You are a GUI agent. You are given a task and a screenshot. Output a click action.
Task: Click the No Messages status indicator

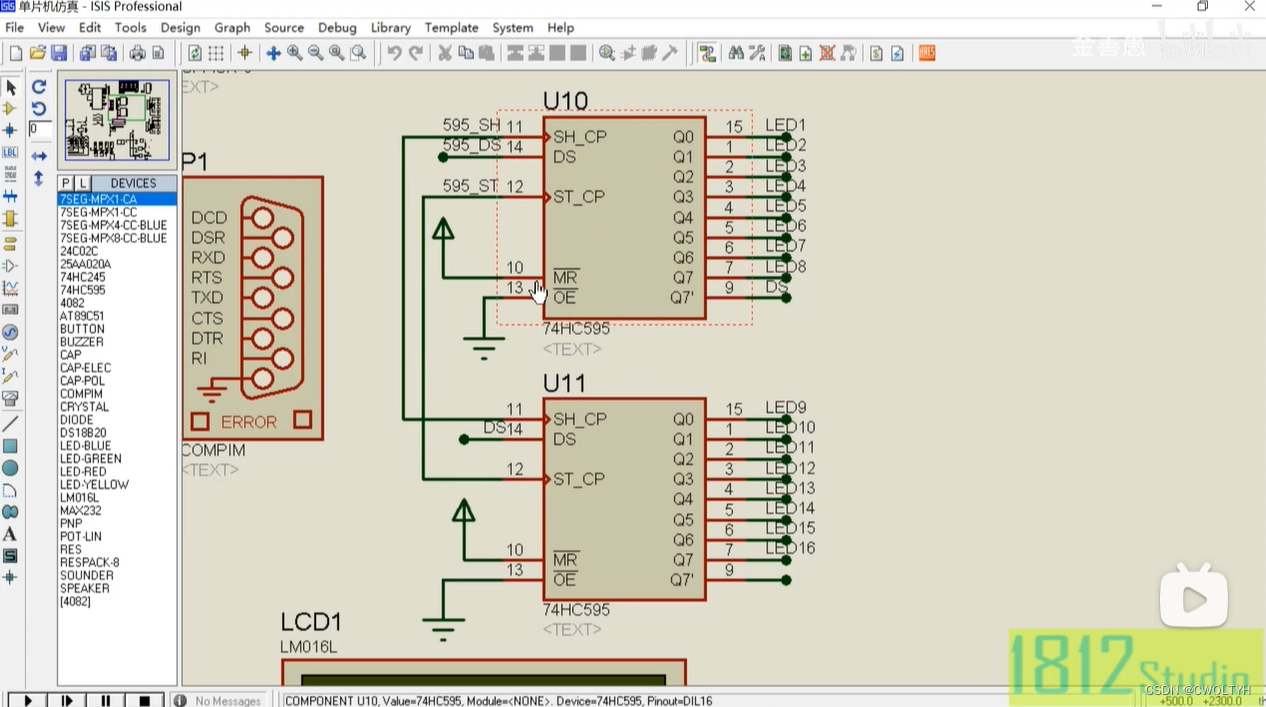219,700
